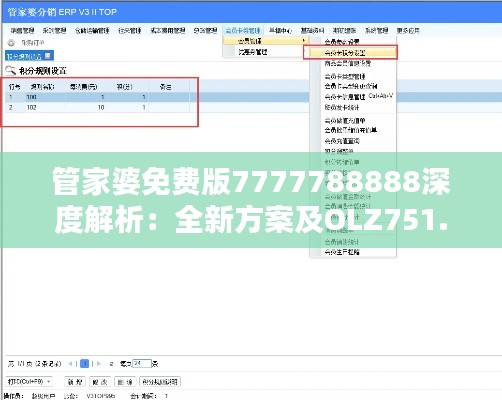Select page 1 in the pagination bar

coord(85,364)
